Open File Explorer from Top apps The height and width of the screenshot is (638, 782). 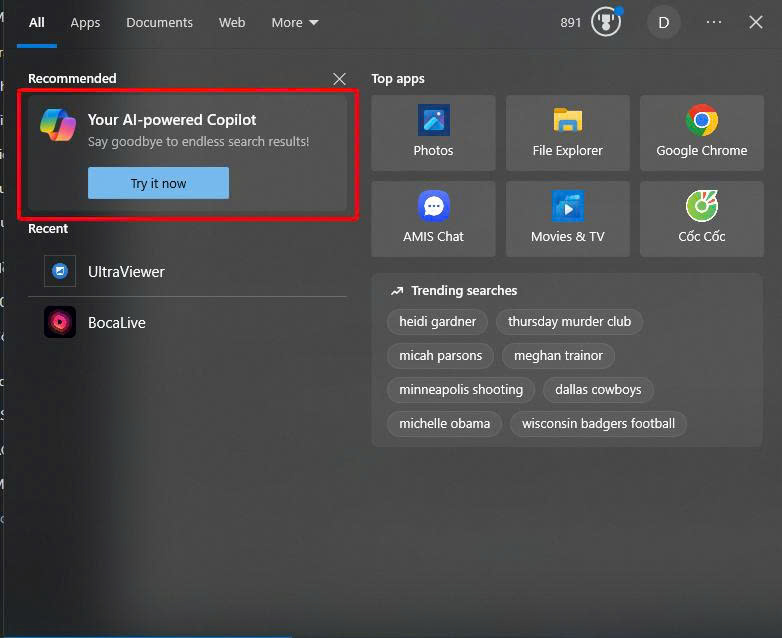click(x=568, y=133)
